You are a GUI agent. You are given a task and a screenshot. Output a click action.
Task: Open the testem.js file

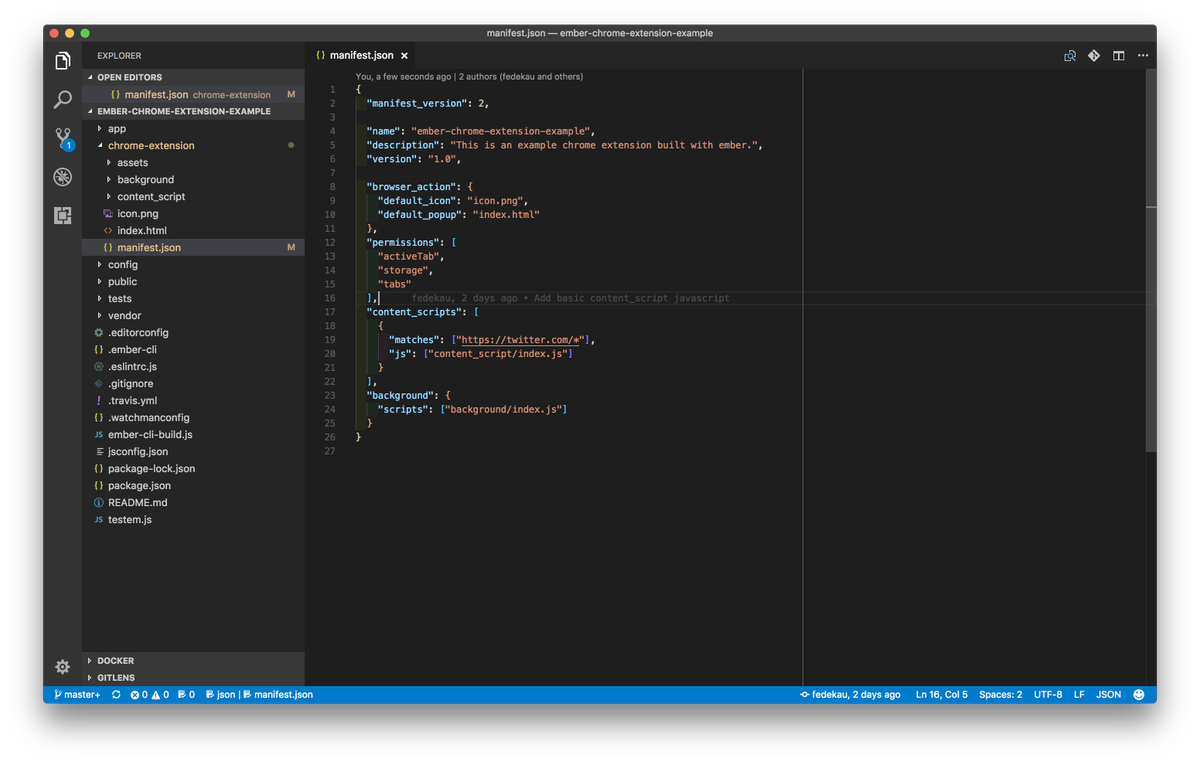coord(193,520)
